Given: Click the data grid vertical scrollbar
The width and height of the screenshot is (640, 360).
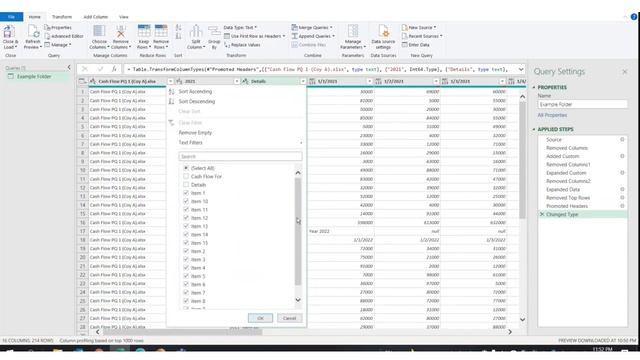Looking at the screenshot, I should [x=522, y=160].
